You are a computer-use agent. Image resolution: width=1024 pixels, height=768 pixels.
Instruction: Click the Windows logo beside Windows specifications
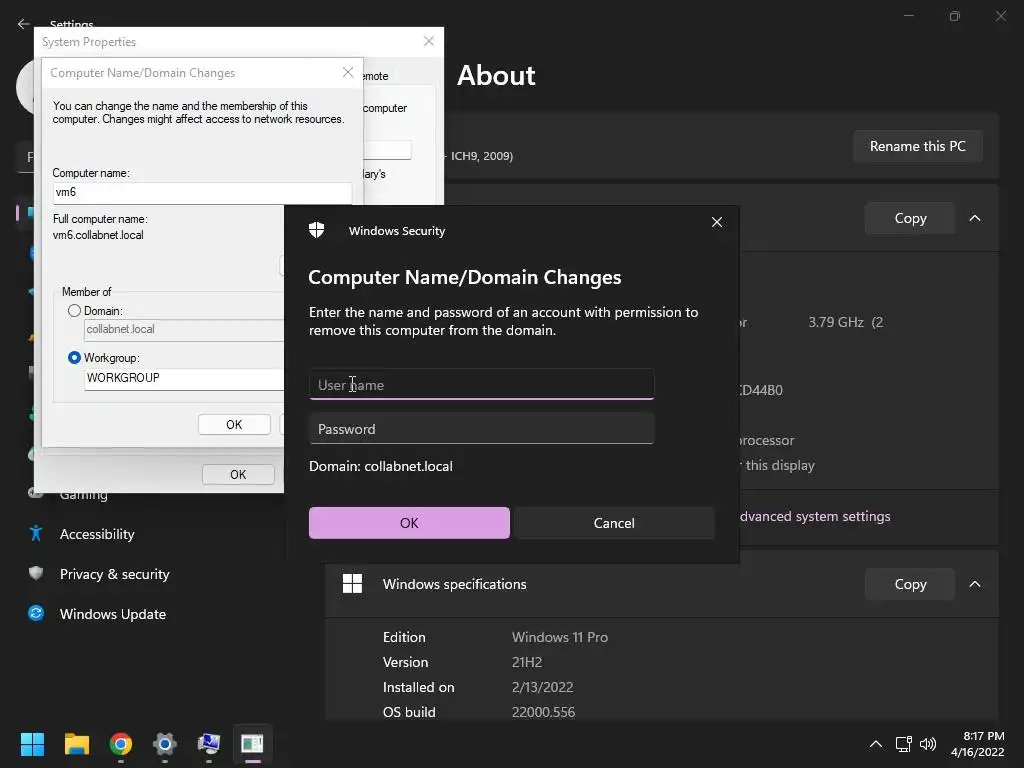(353, 584)
